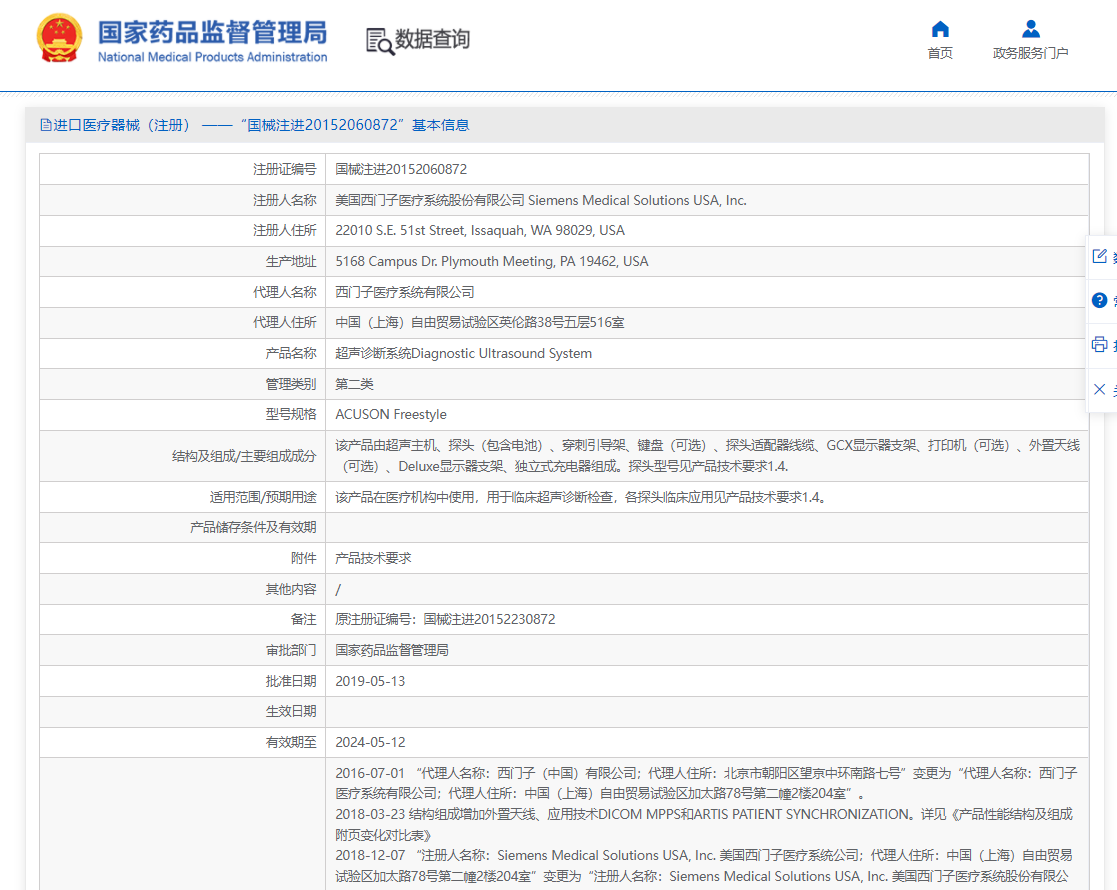Image resolution: width=1117 pixels, height=890 pixels.
Task: Open the 政务服务门户 navigation label
Action: pos(1031,53)
